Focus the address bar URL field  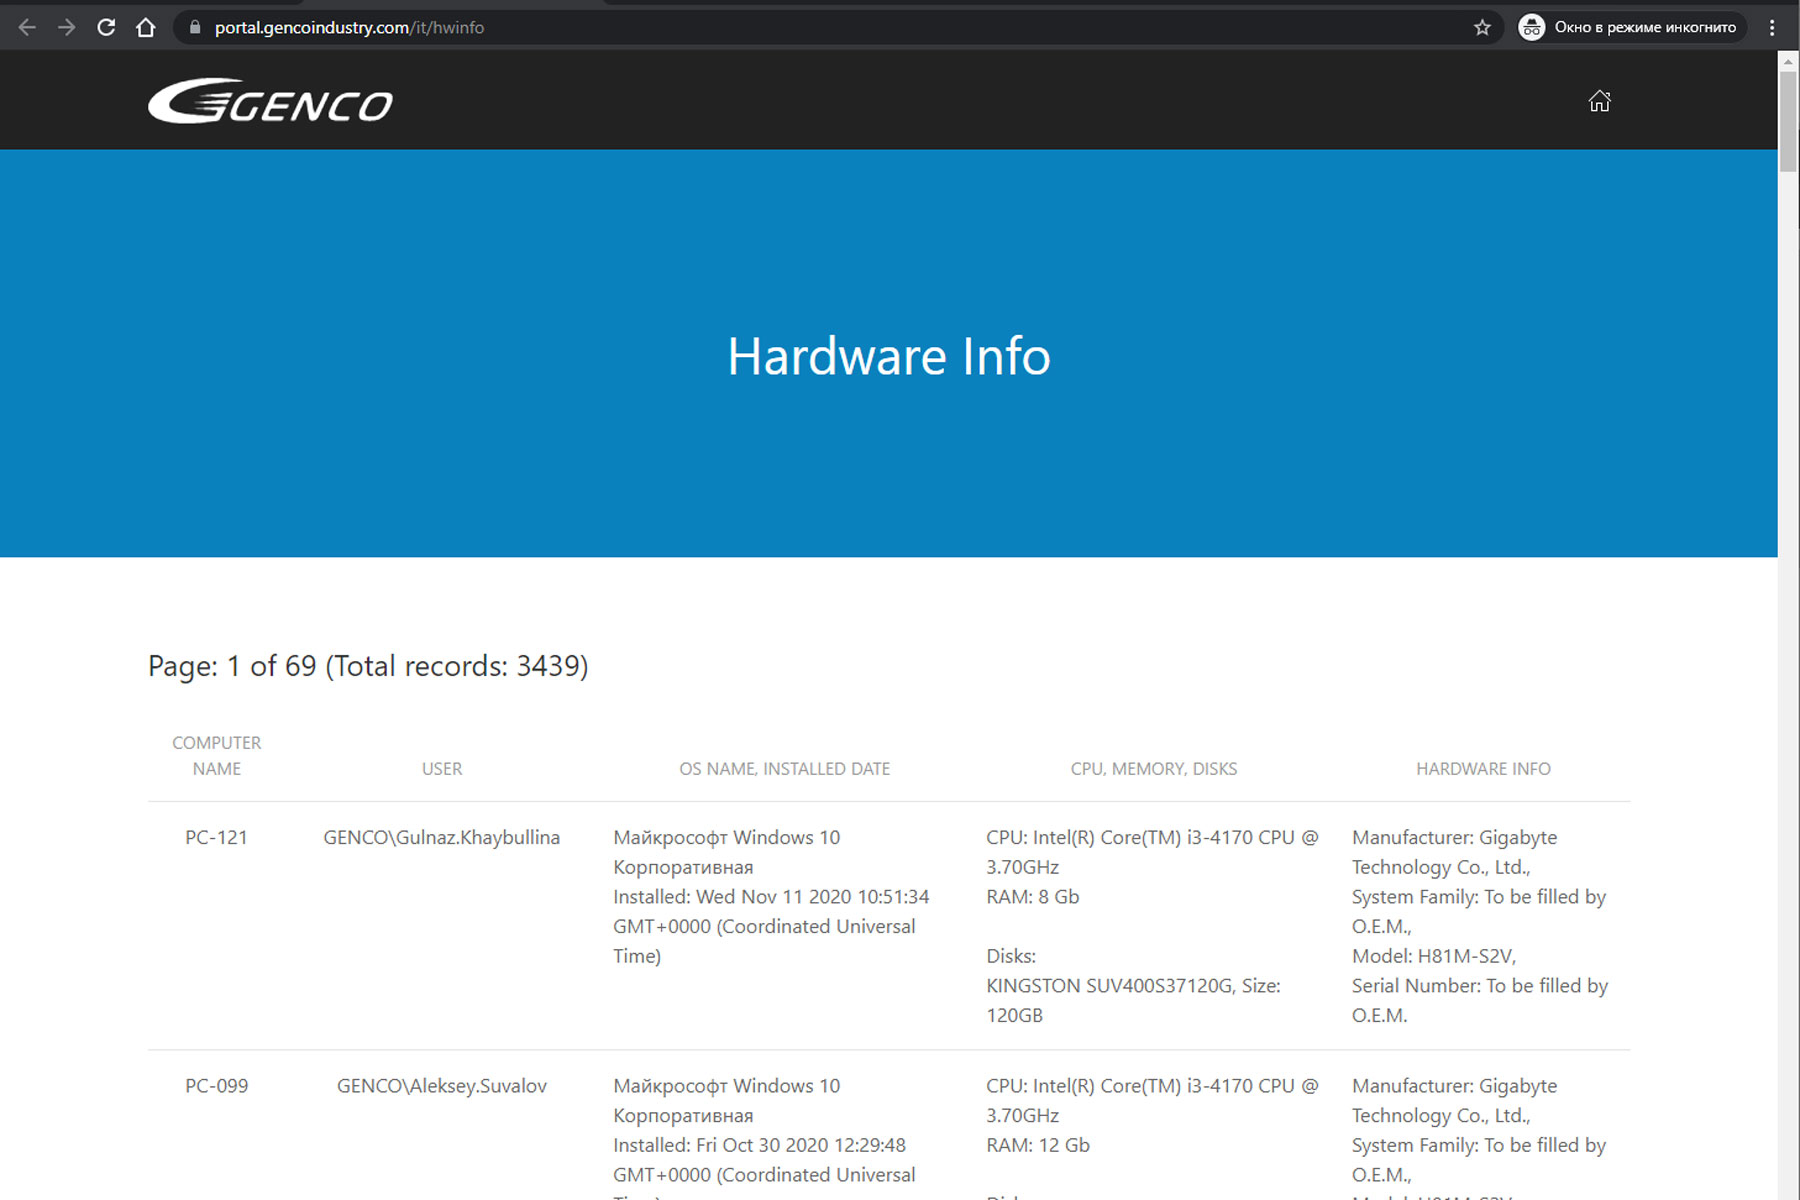point(800,28)
